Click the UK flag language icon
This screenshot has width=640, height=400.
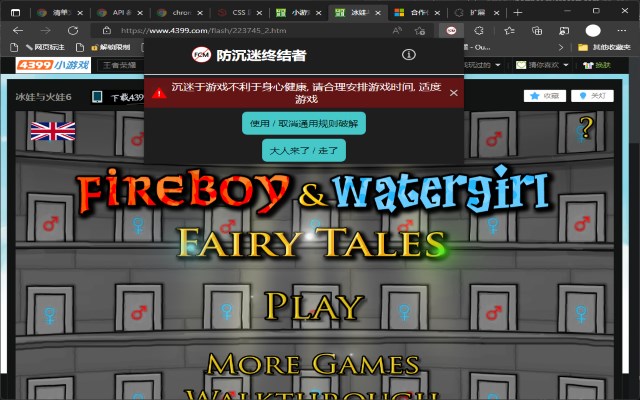pyautogui.click(x=53, y=131)
